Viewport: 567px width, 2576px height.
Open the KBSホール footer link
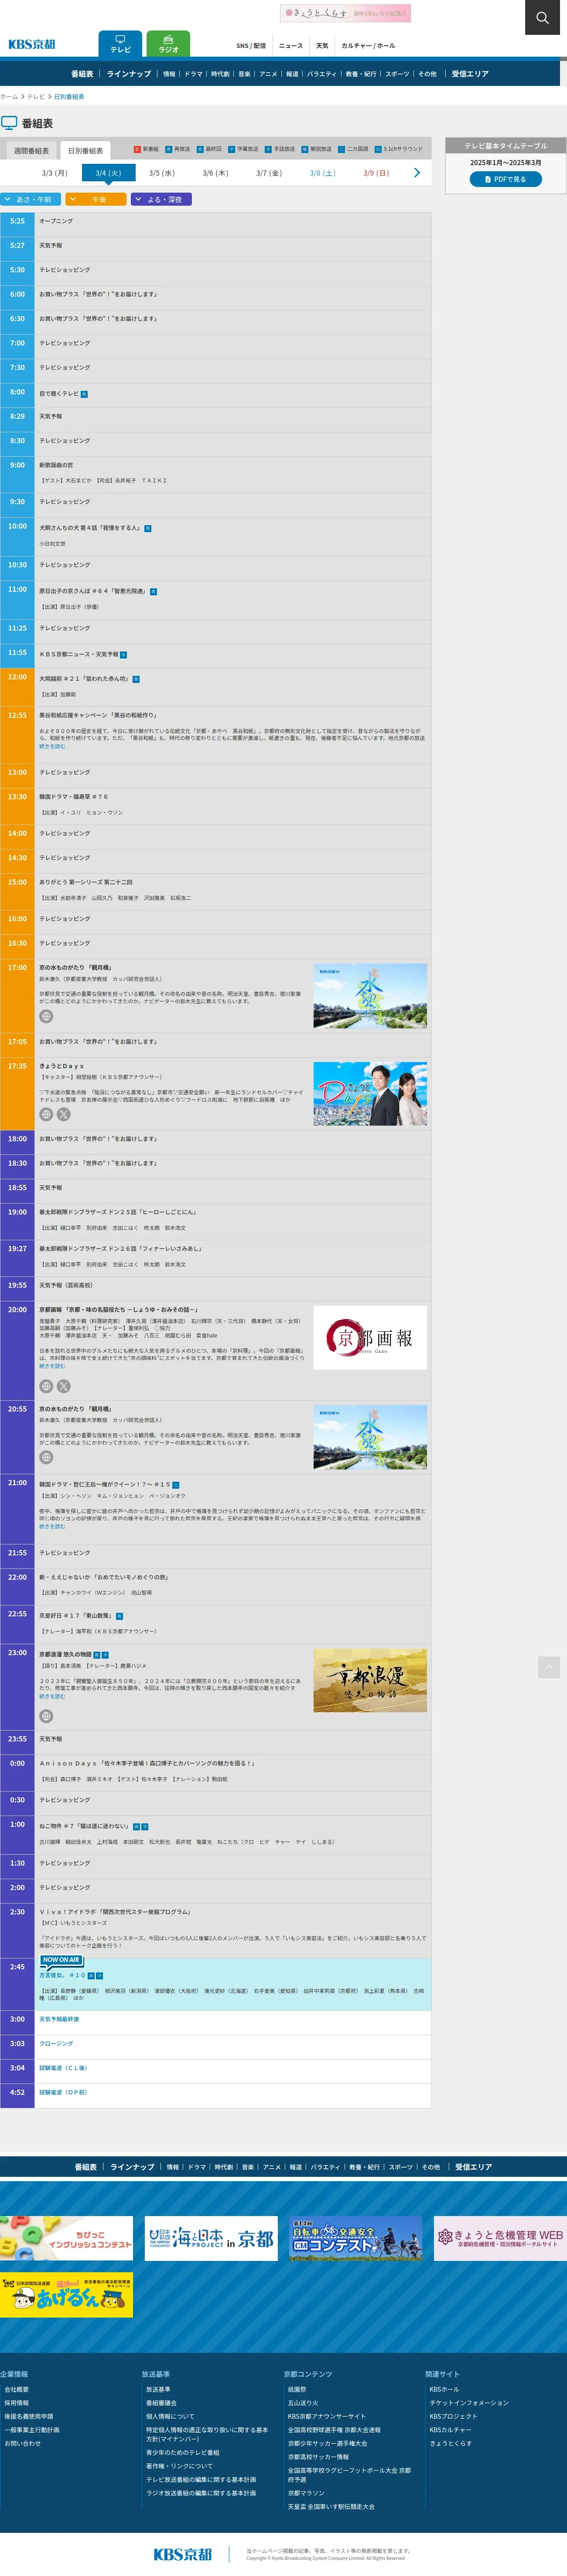(x=444, y=2389)
